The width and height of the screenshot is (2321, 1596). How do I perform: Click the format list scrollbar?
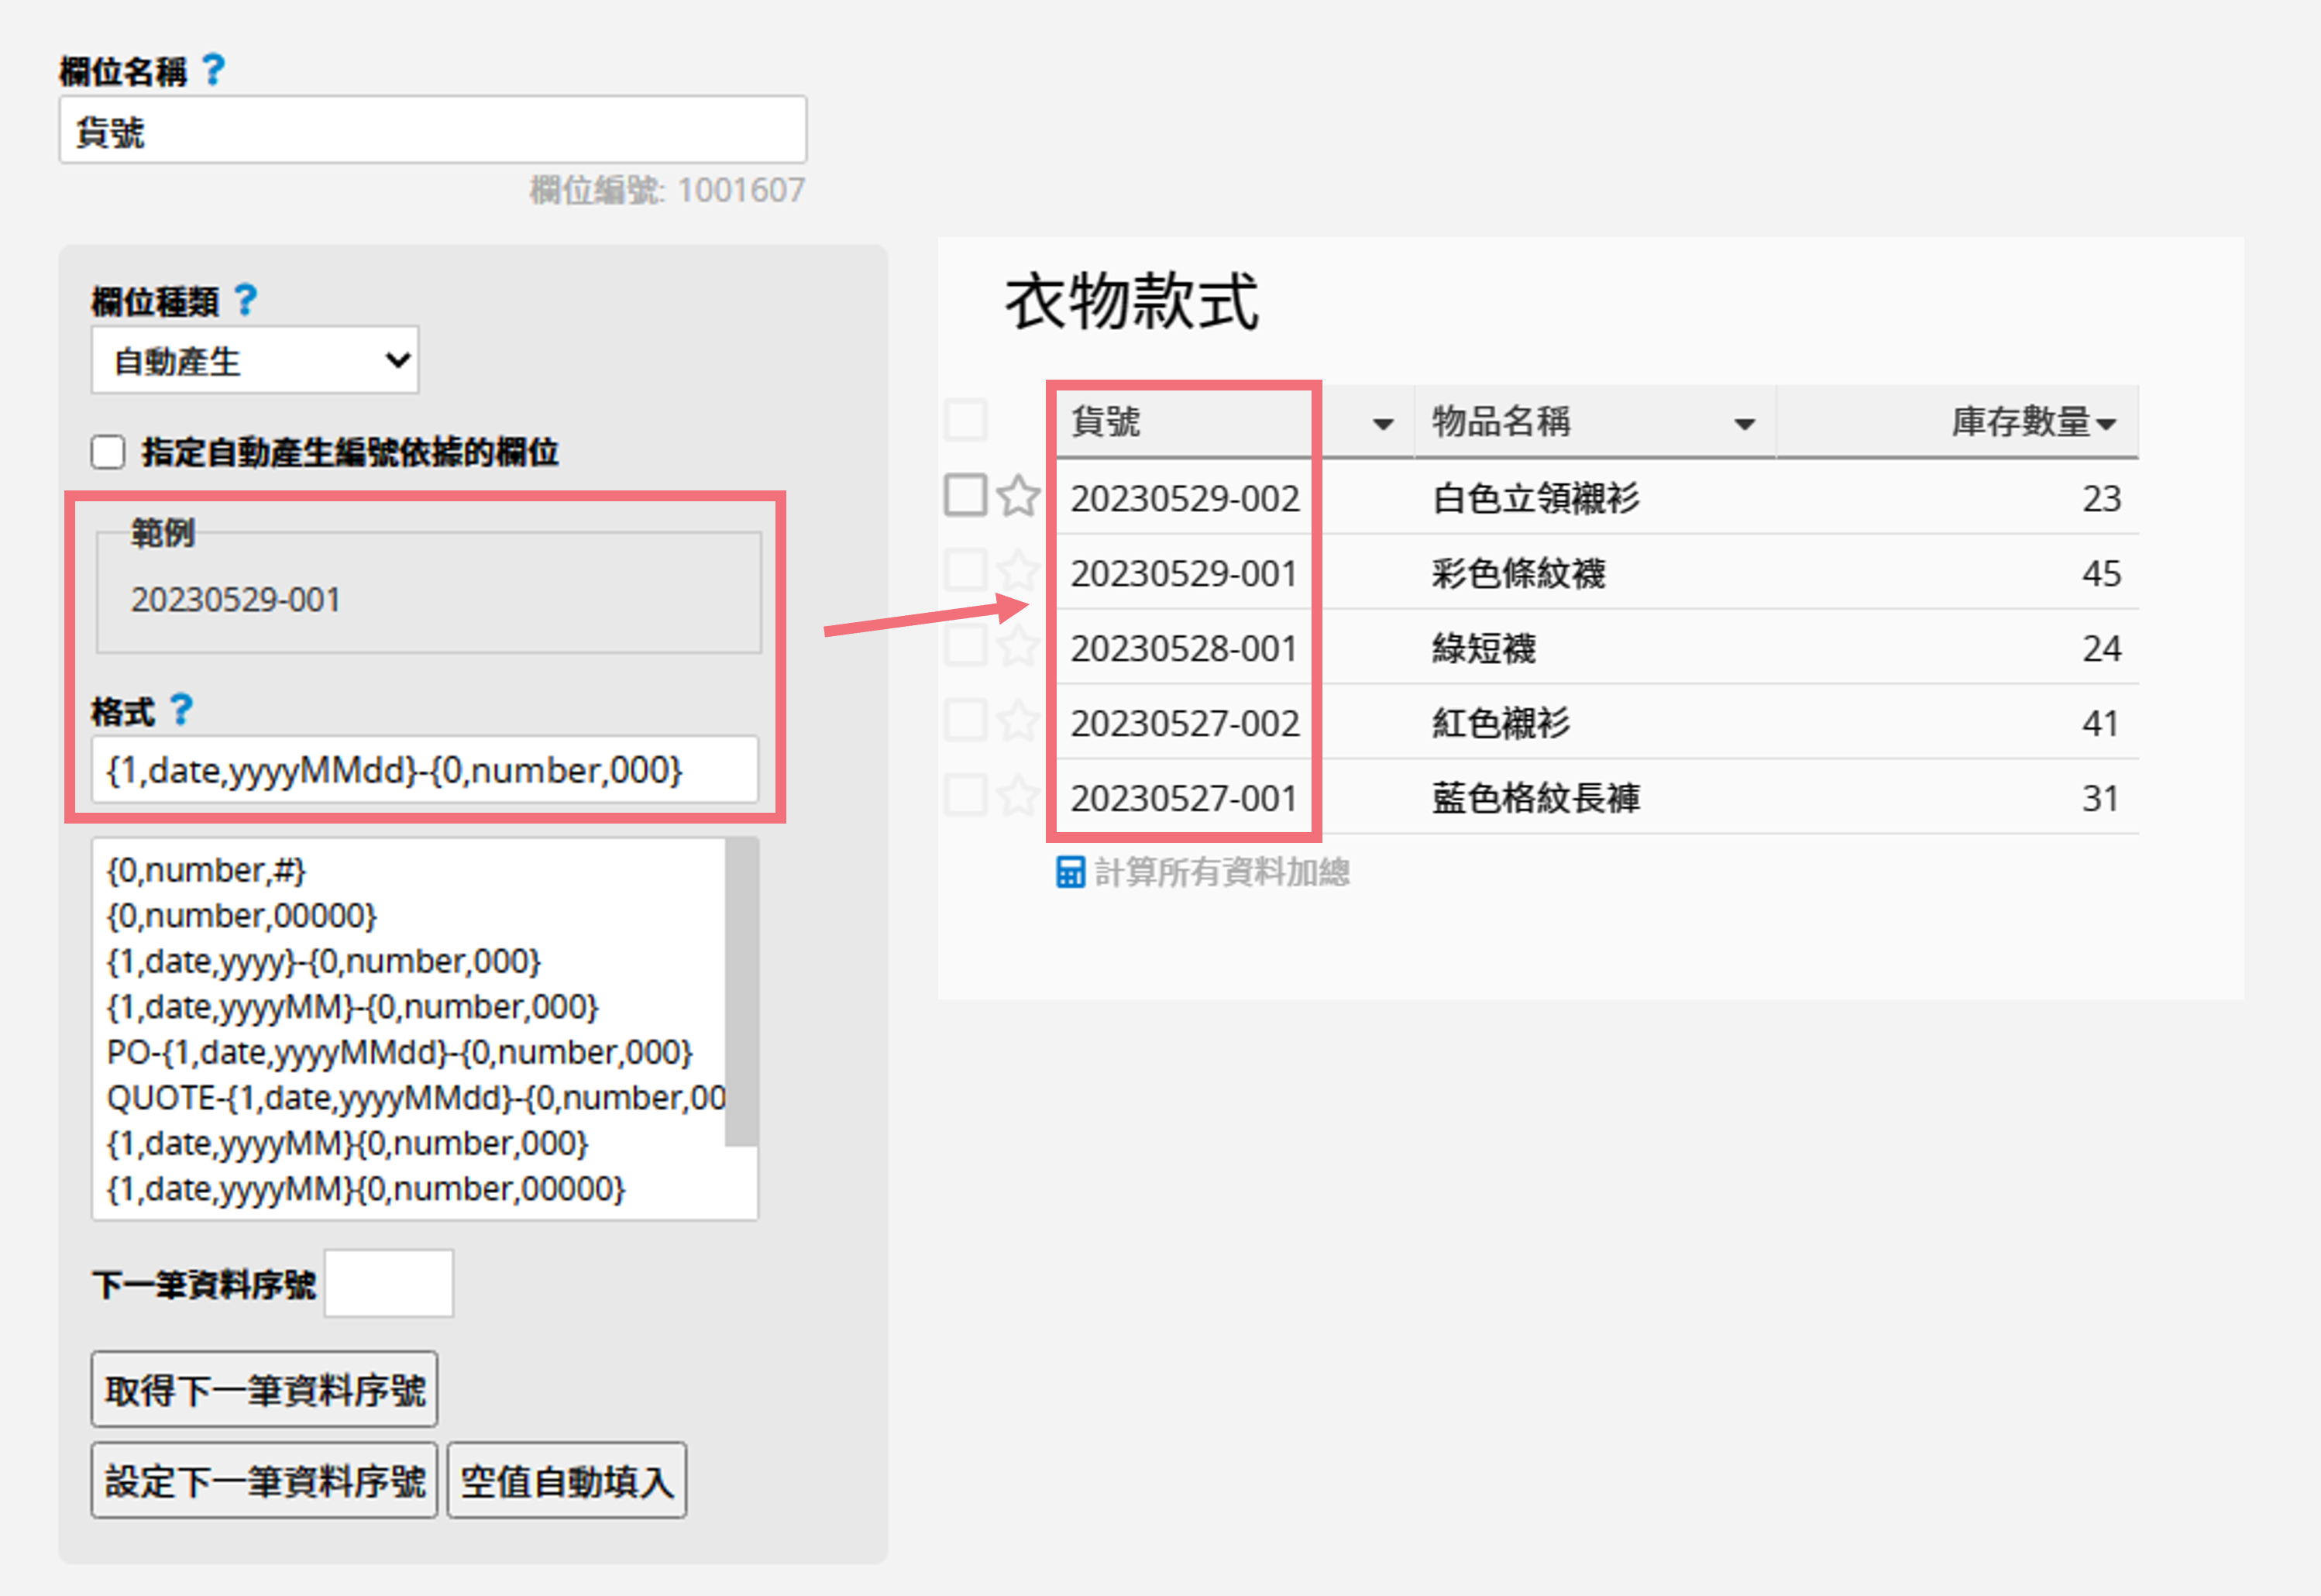[741, 992]
